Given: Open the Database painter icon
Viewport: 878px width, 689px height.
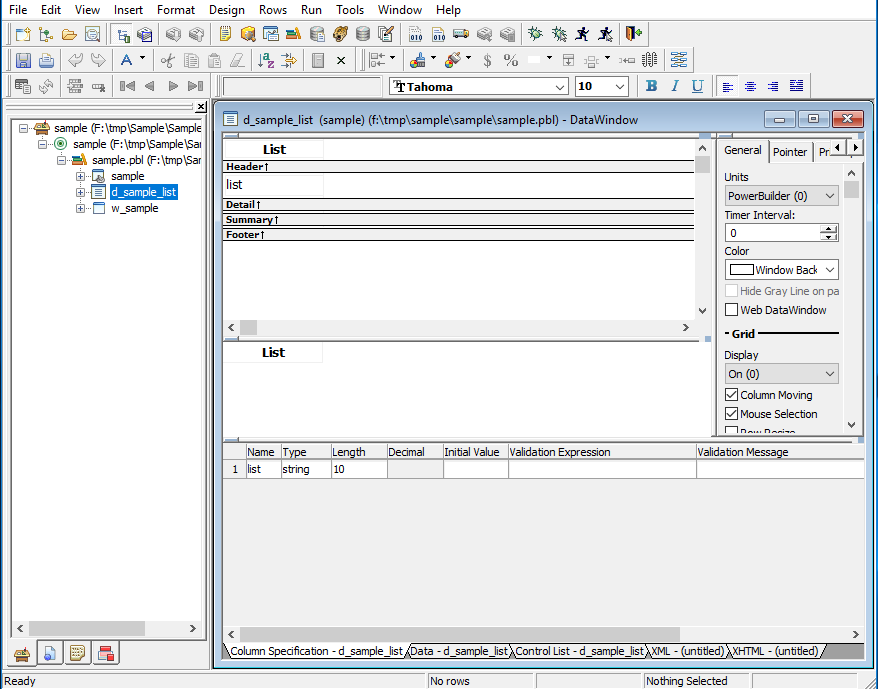Looking at the screenshot, I should click(361, 33).
